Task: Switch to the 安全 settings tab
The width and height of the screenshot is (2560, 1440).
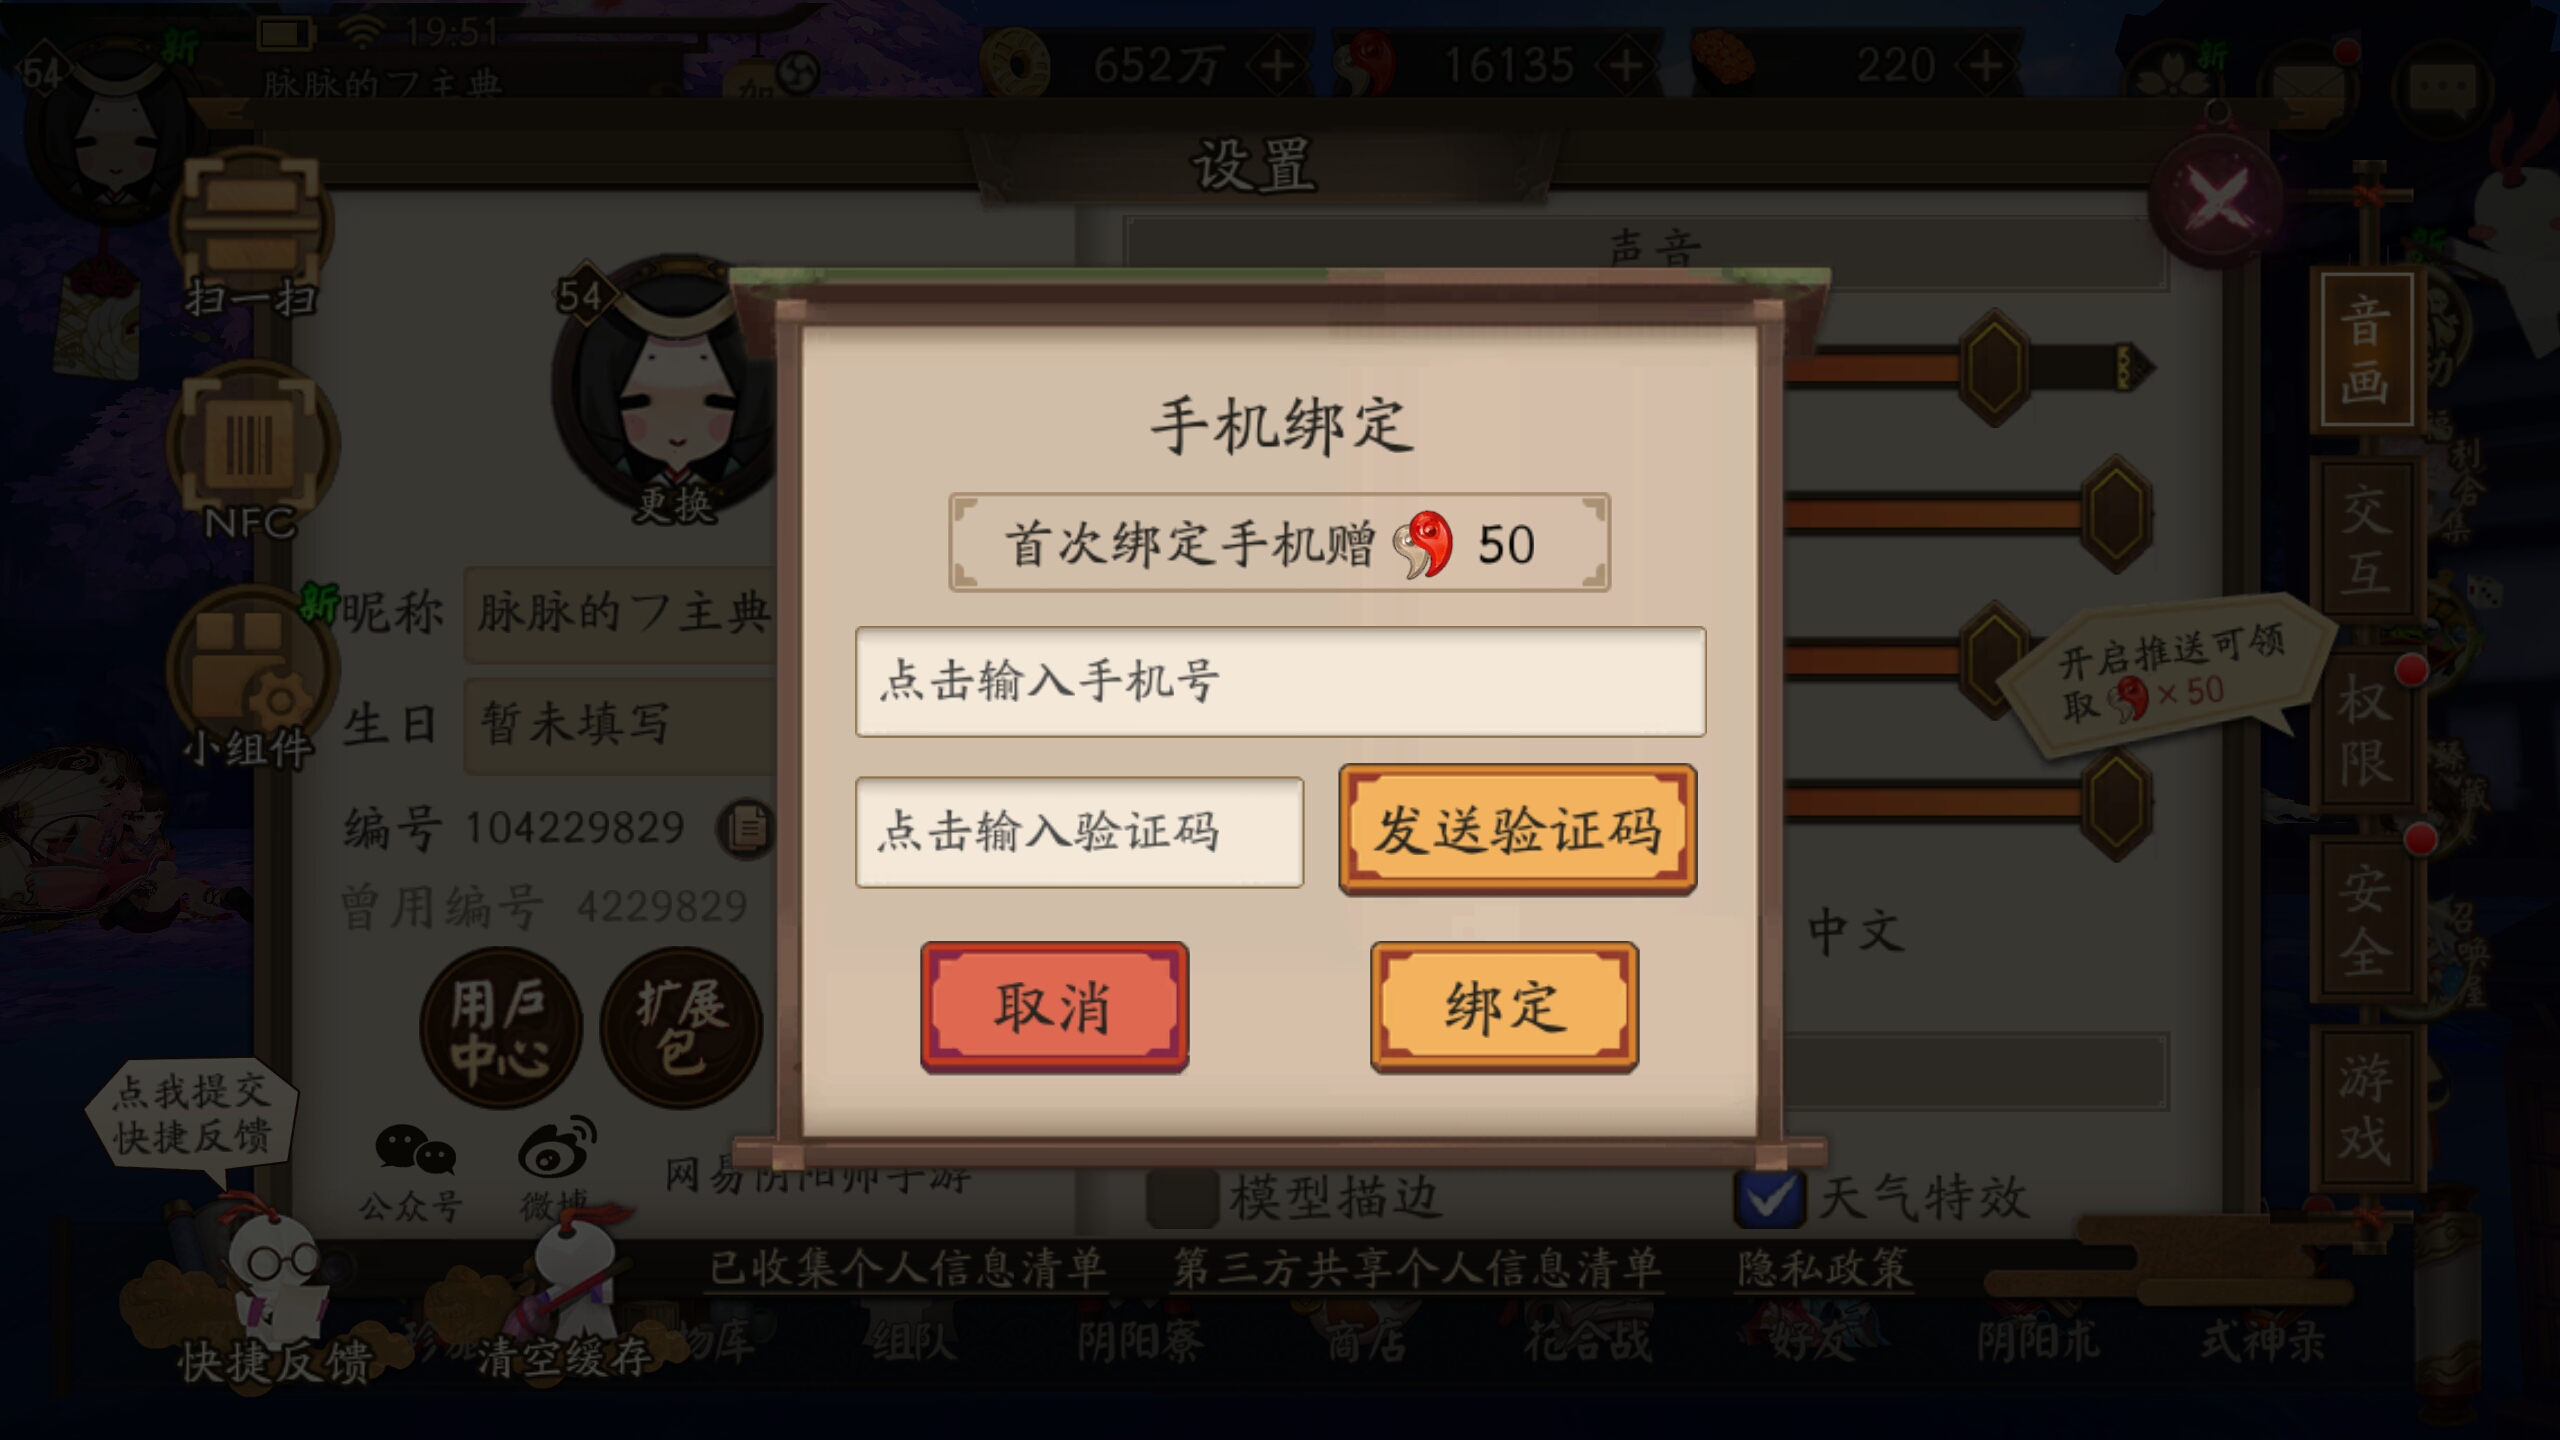Action: coord(2366,920)
